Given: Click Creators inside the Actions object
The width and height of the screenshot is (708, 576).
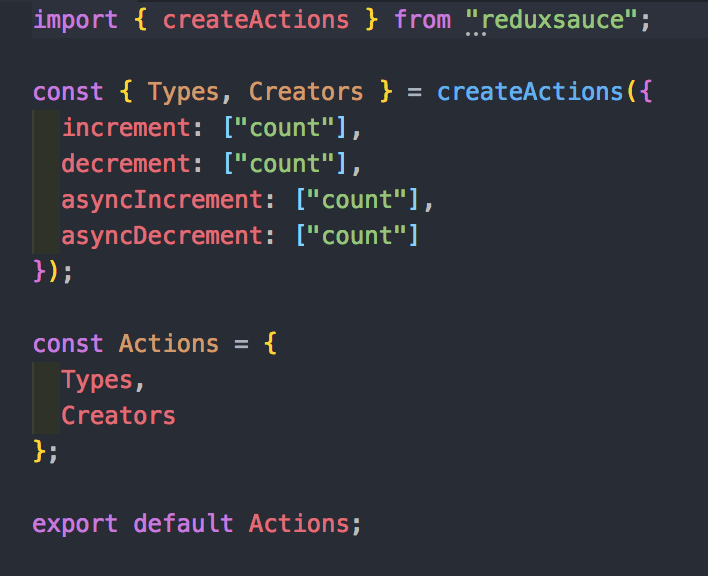Looking at the screenshot, I should point(118,416).
